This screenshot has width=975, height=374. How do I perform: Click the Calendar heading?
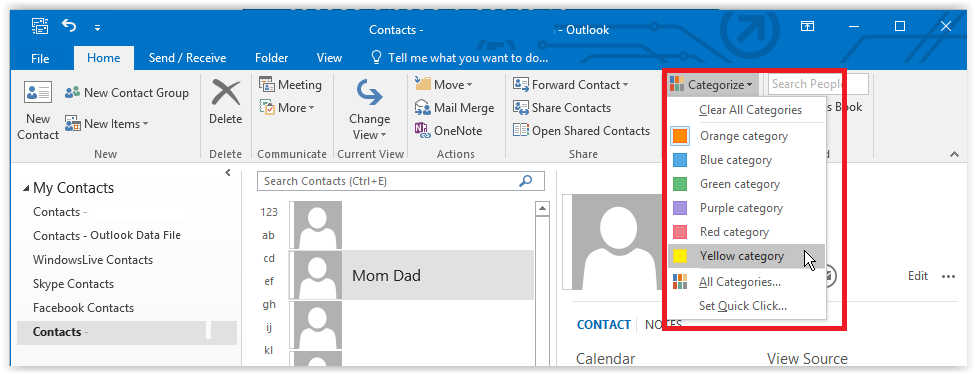pyautogui.click(x=606, y=358)
